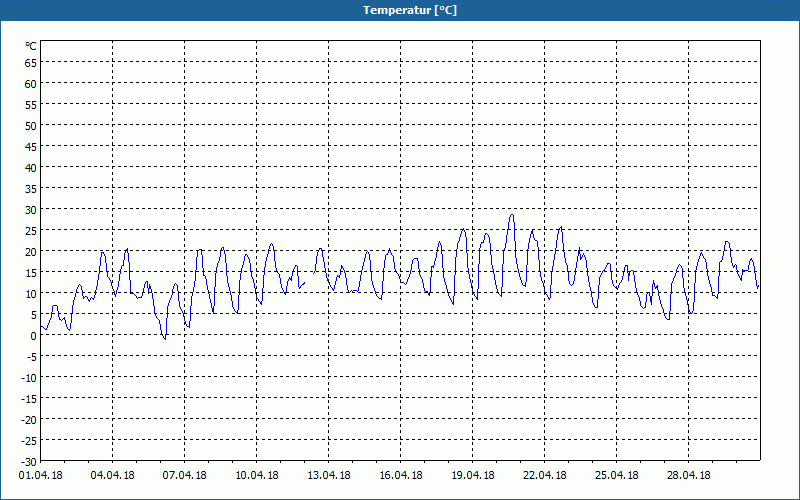Select the 16.04.18 date marker
Screen dimensions: 800x500
[401, 475]
